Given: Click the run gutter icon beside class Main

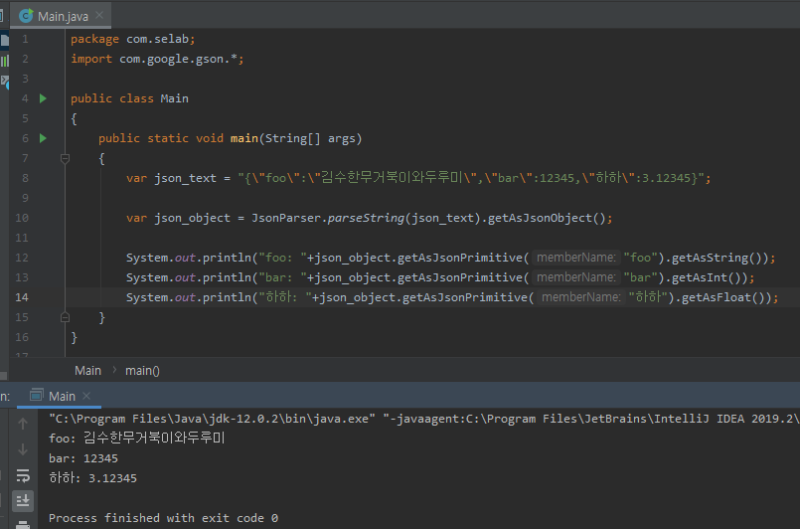Looking at the screenshot, I should pos(43,99).
